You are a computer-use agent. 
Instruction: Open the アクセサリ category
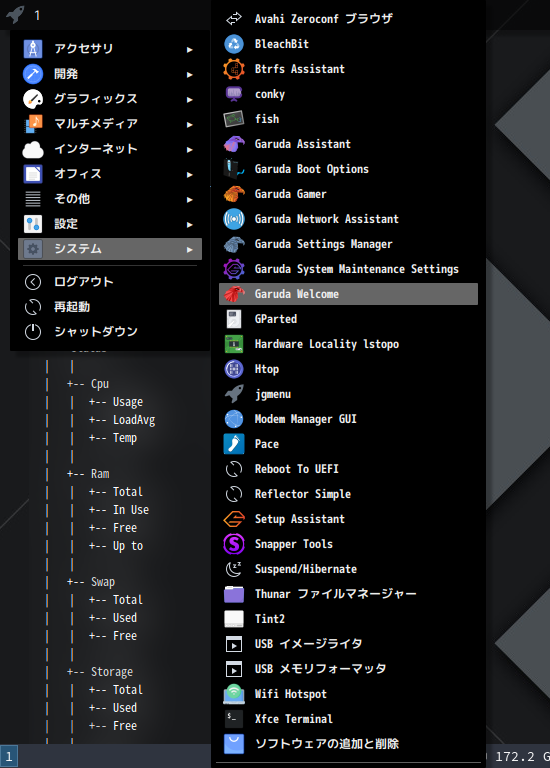(110, 48)
